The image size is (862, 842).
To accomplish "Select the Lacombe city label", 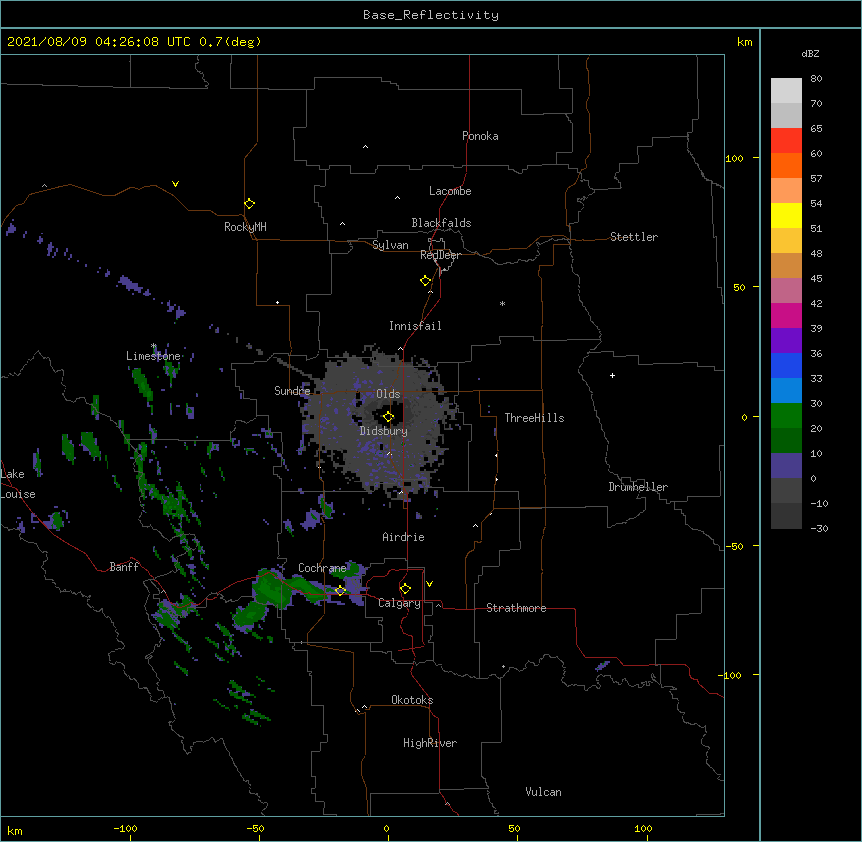I will pos(450,191).
